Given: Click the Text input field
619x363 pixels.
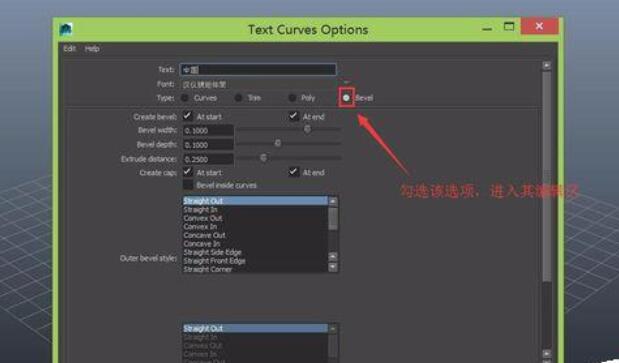Looking at the screenshot, I should [x=258, y=69].
